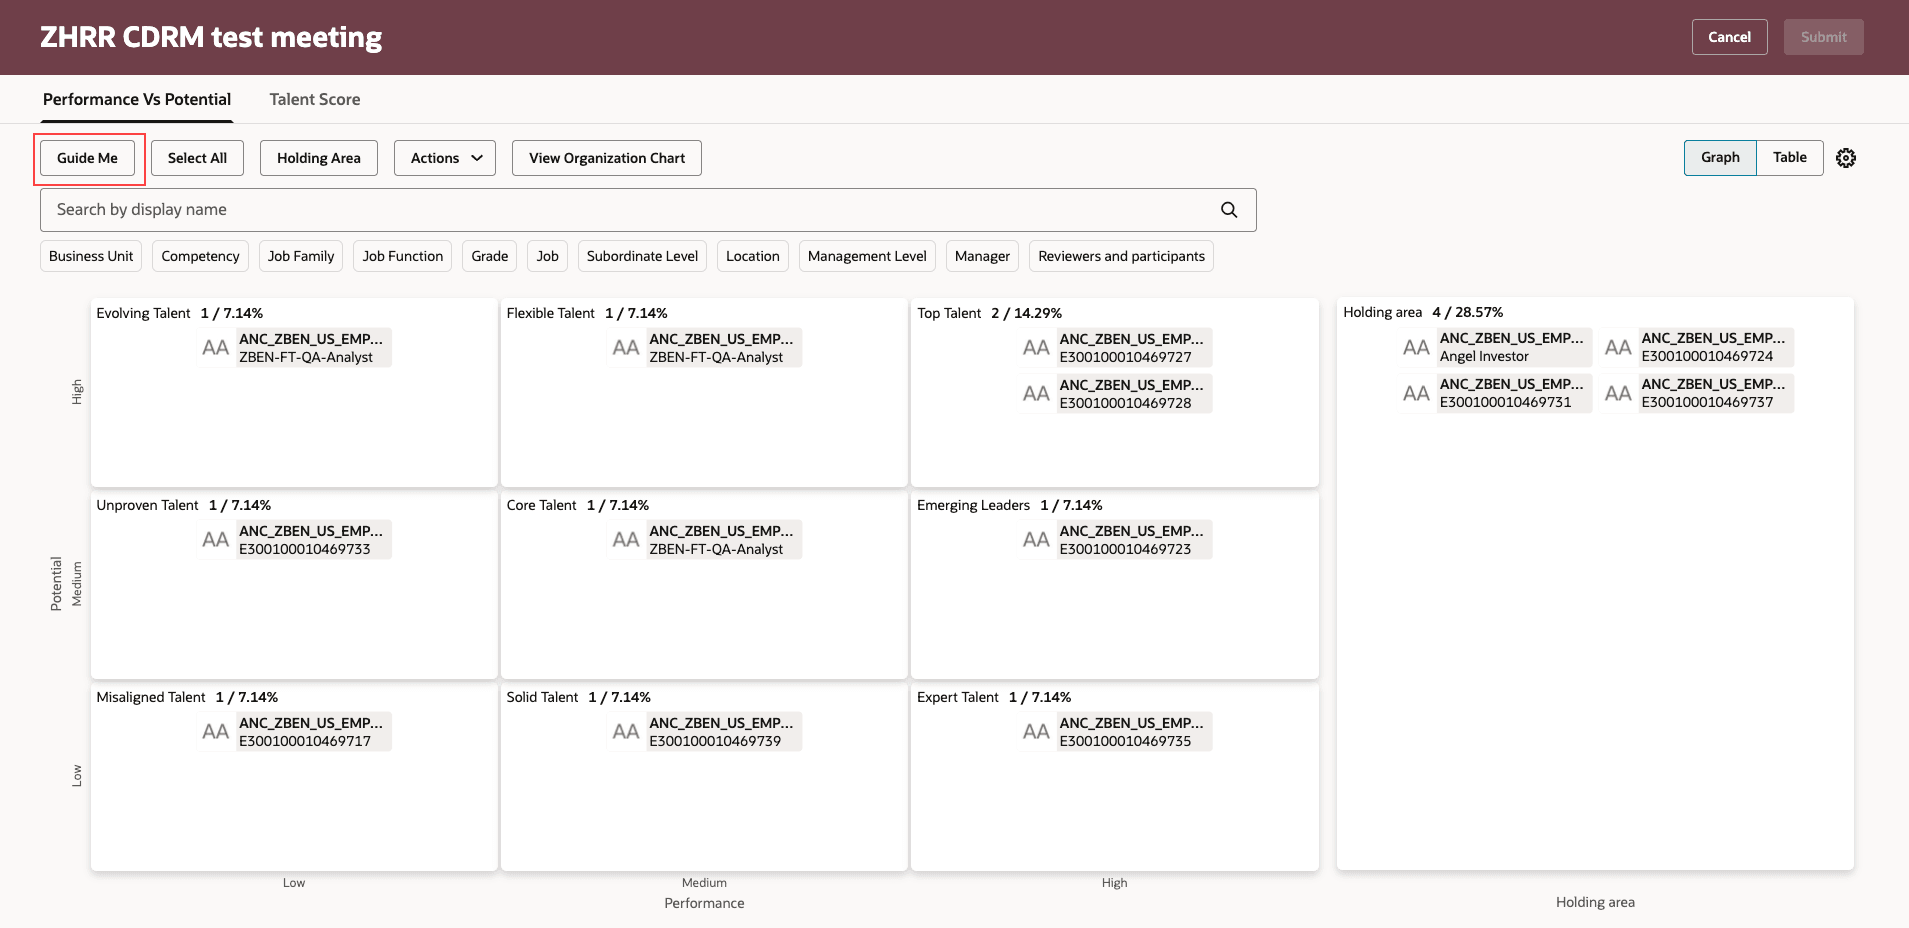
Task: Toggle the Reviewers and participants filter
Action: [1120, 256]
